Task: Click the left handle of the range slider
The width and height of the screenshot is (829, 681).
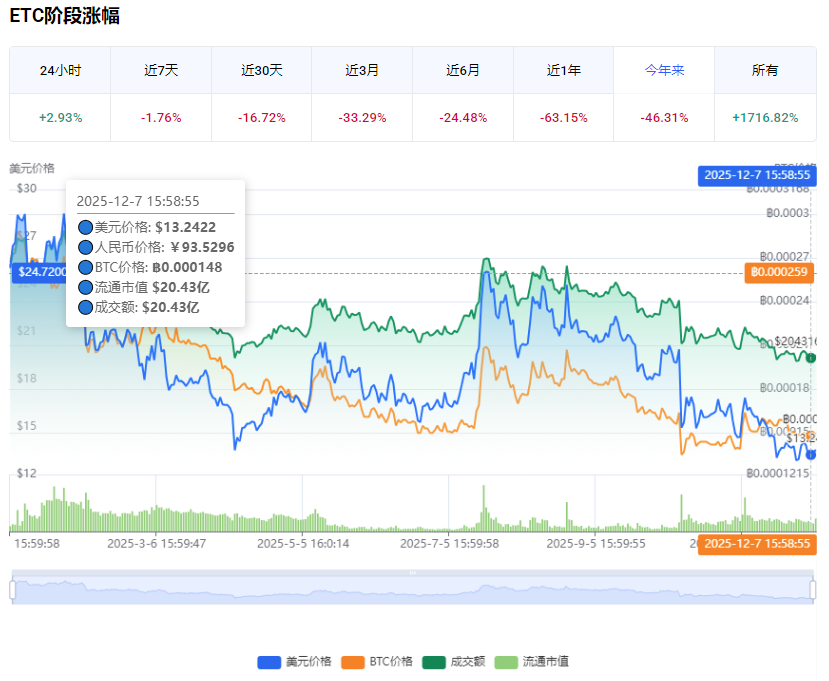Action: 13,590
